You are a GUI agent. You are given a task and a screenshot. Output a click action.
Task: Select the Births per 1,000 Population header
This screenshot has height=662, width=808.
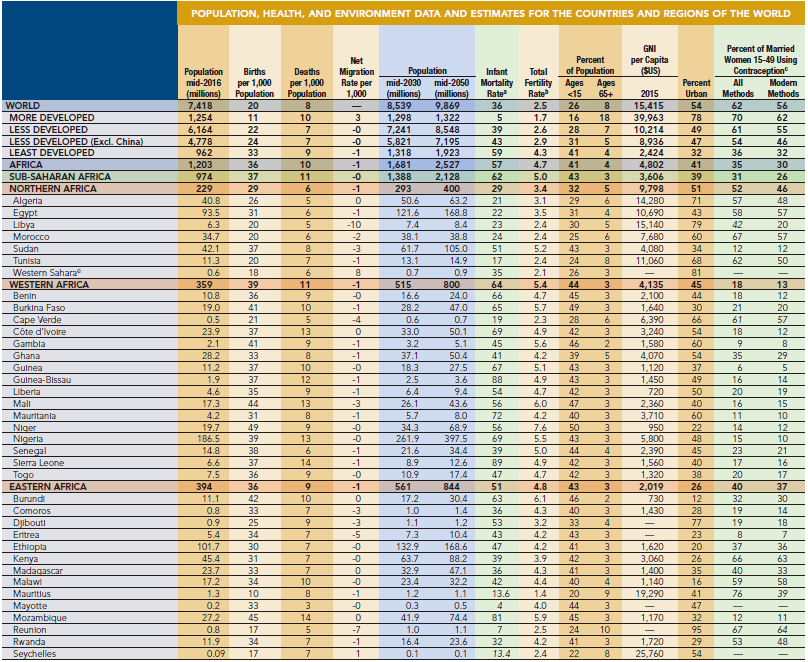click(254, 82)
